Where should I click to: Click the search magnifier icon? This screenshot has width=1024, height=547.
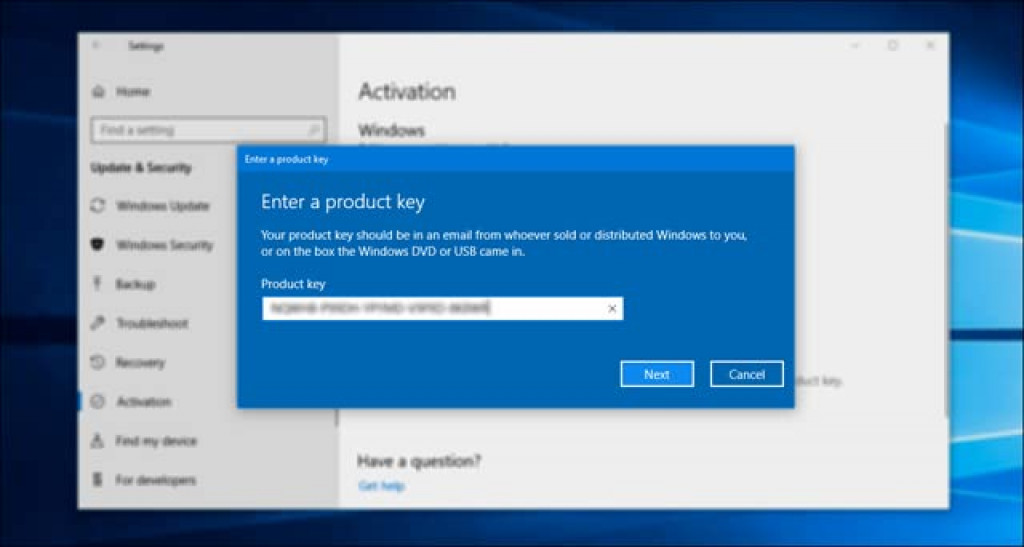[313, 131]
